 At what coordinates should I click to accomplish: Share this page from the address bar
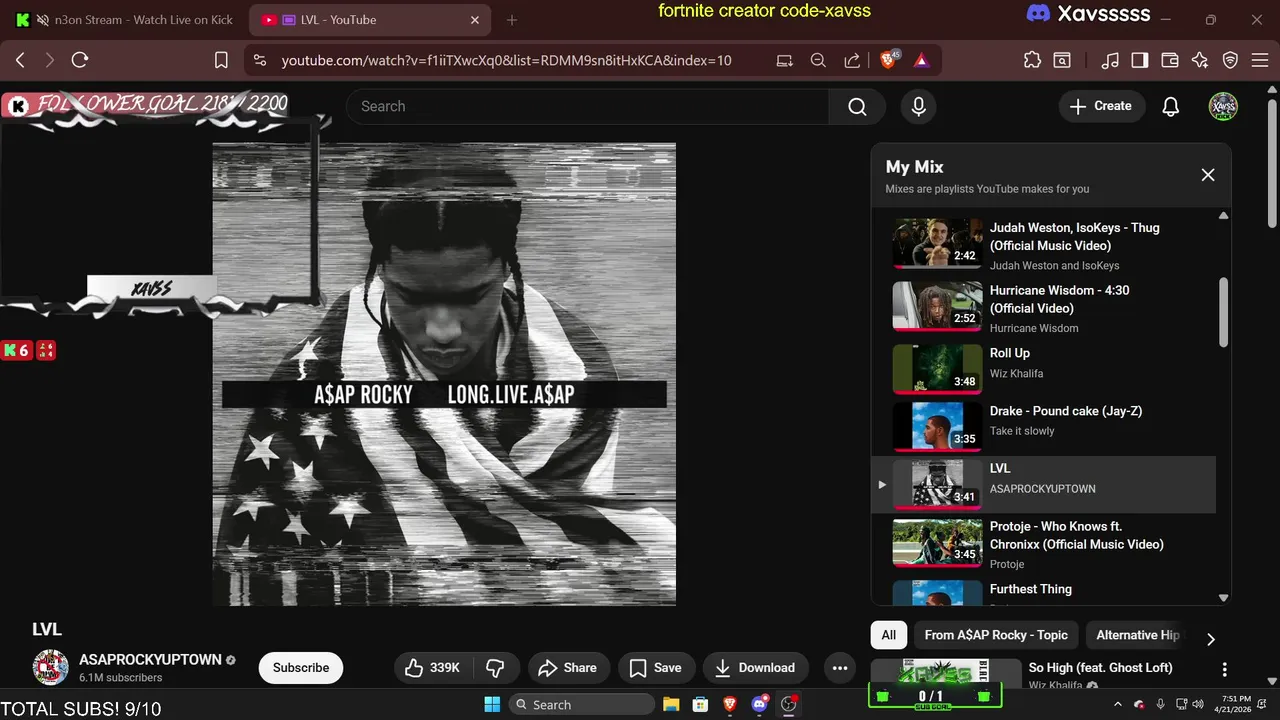click(x=852, y=60)
